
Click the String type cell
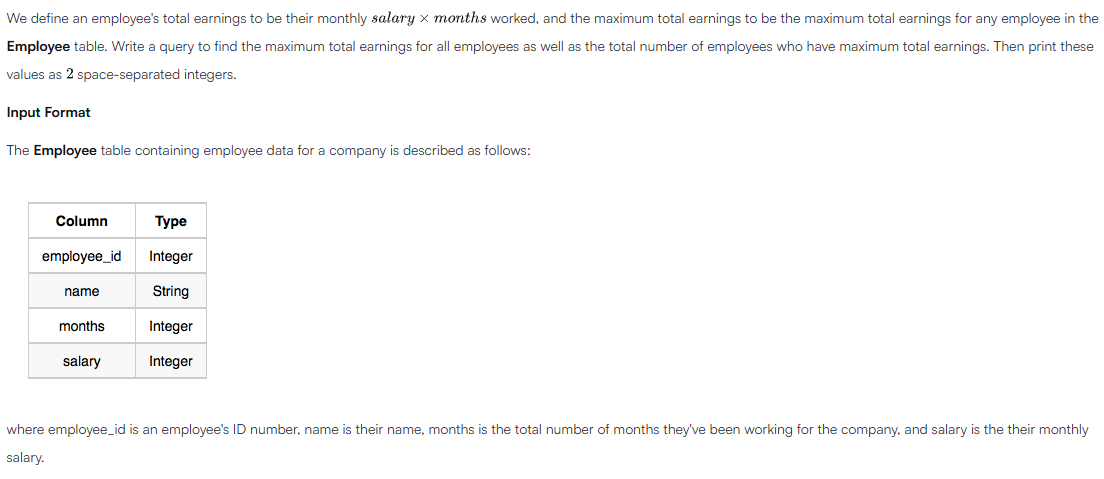(x=170, y=291)
